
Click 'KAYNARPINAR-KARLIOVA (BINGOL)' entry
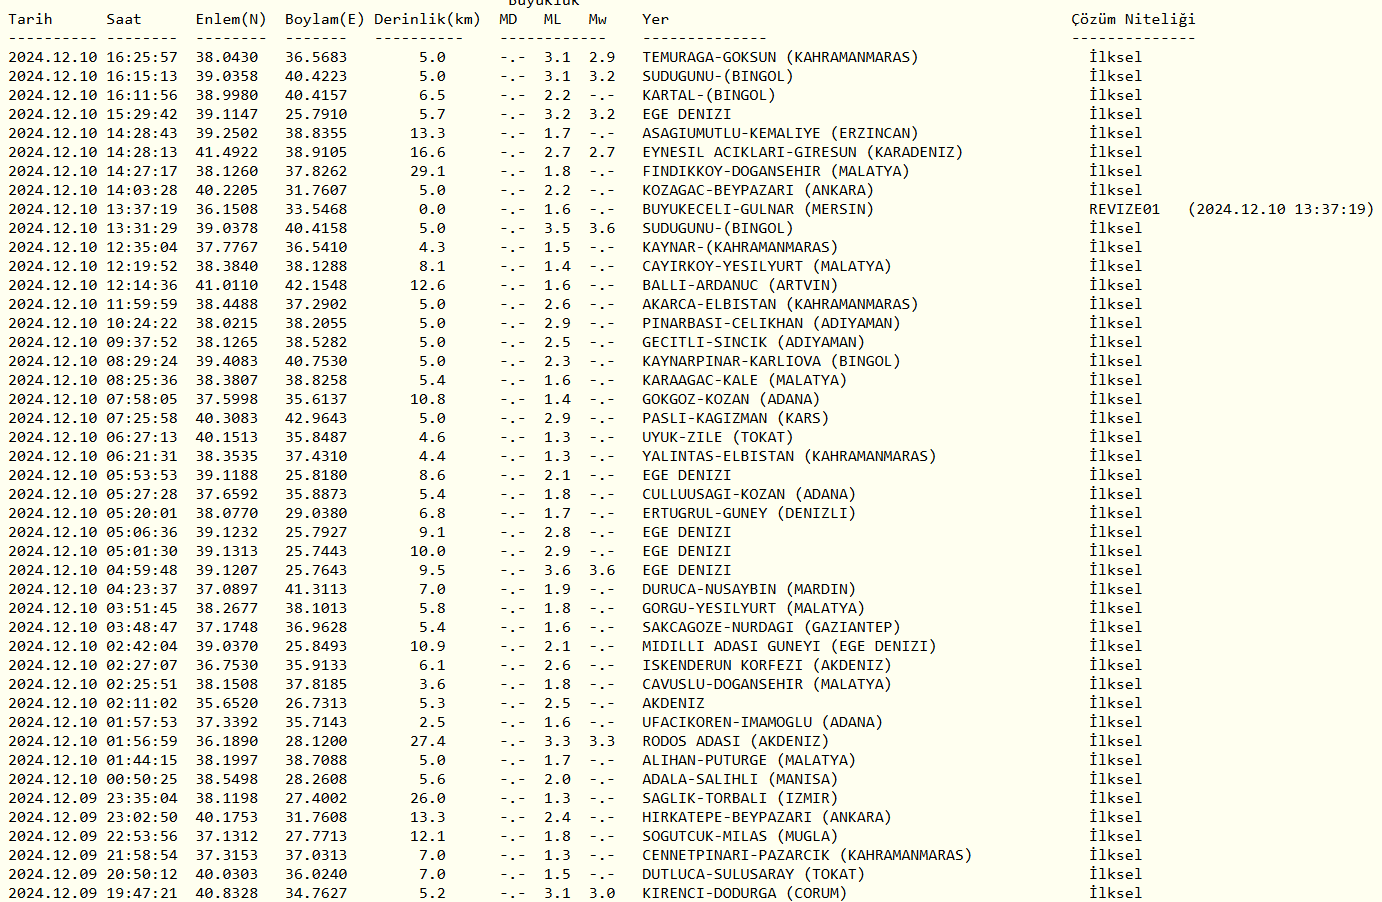coord(771,361)
